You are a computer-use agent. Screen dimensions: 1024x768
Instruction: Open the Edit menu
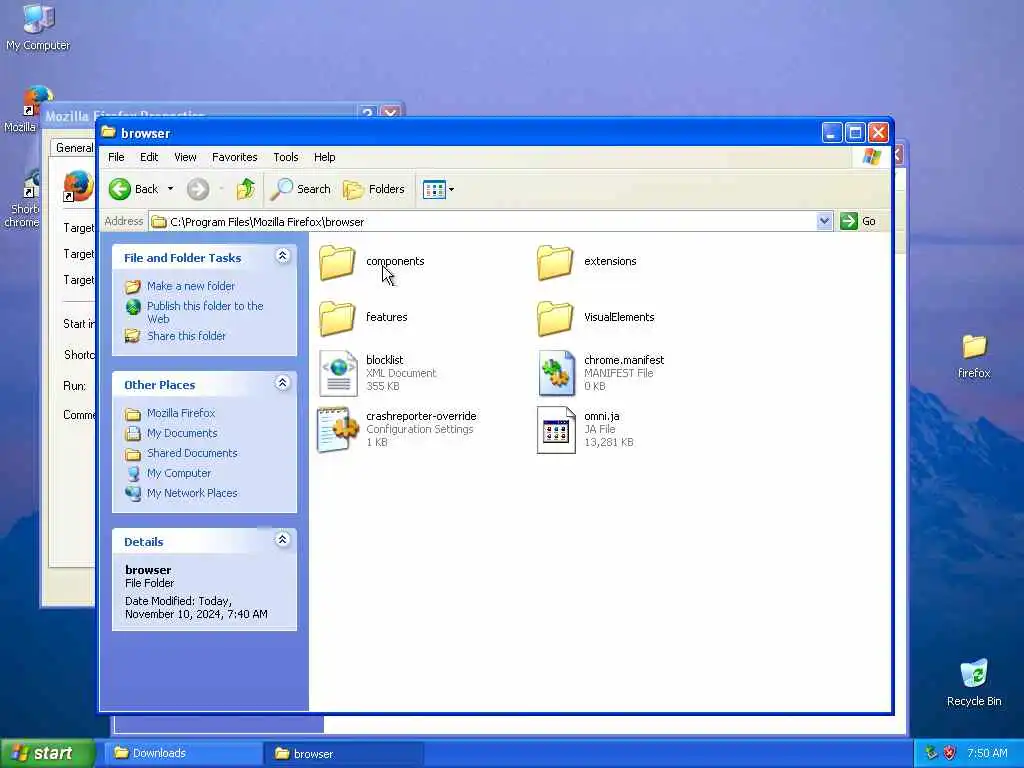149,157
